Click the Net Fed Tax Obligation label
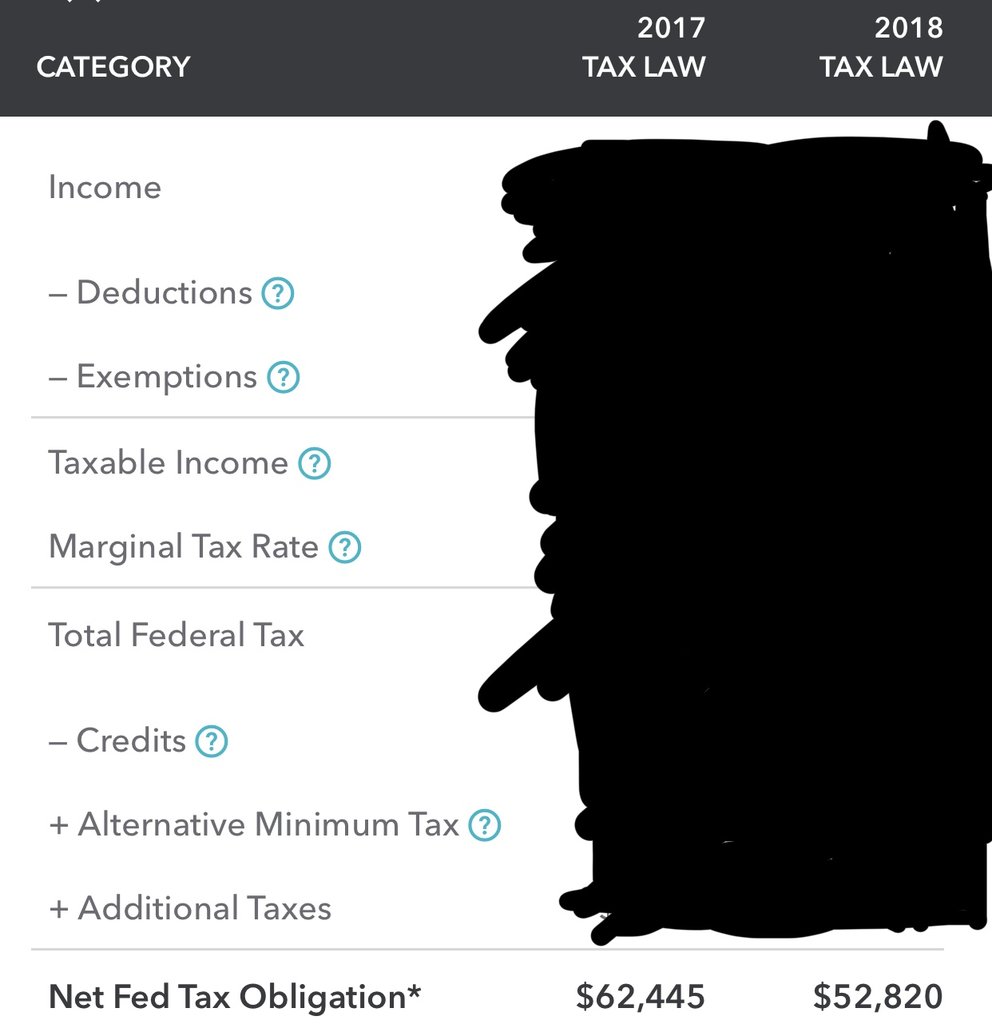The height and width of the screenshot is (1024, 992). [x=235, y=997]
